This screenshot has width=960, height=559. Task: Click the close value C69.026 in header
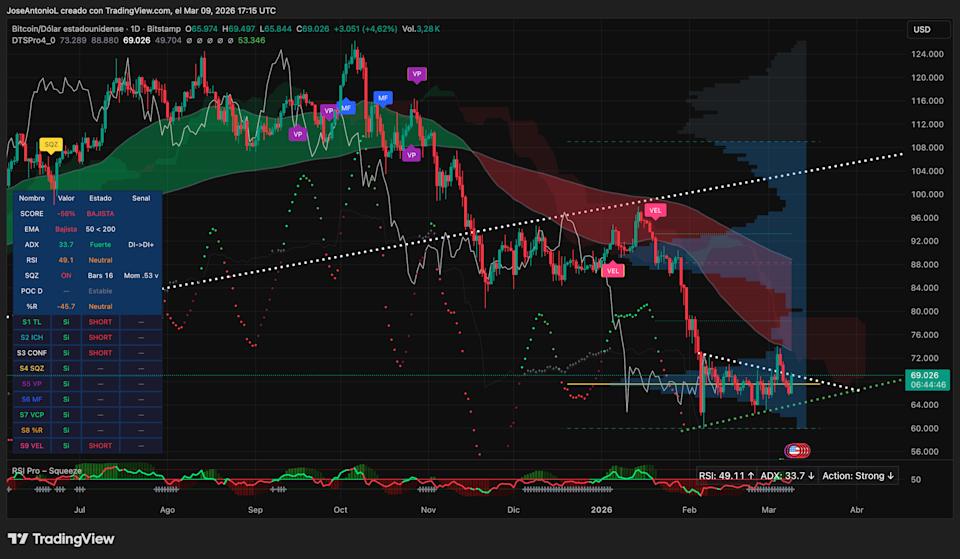tap(313, 29)
